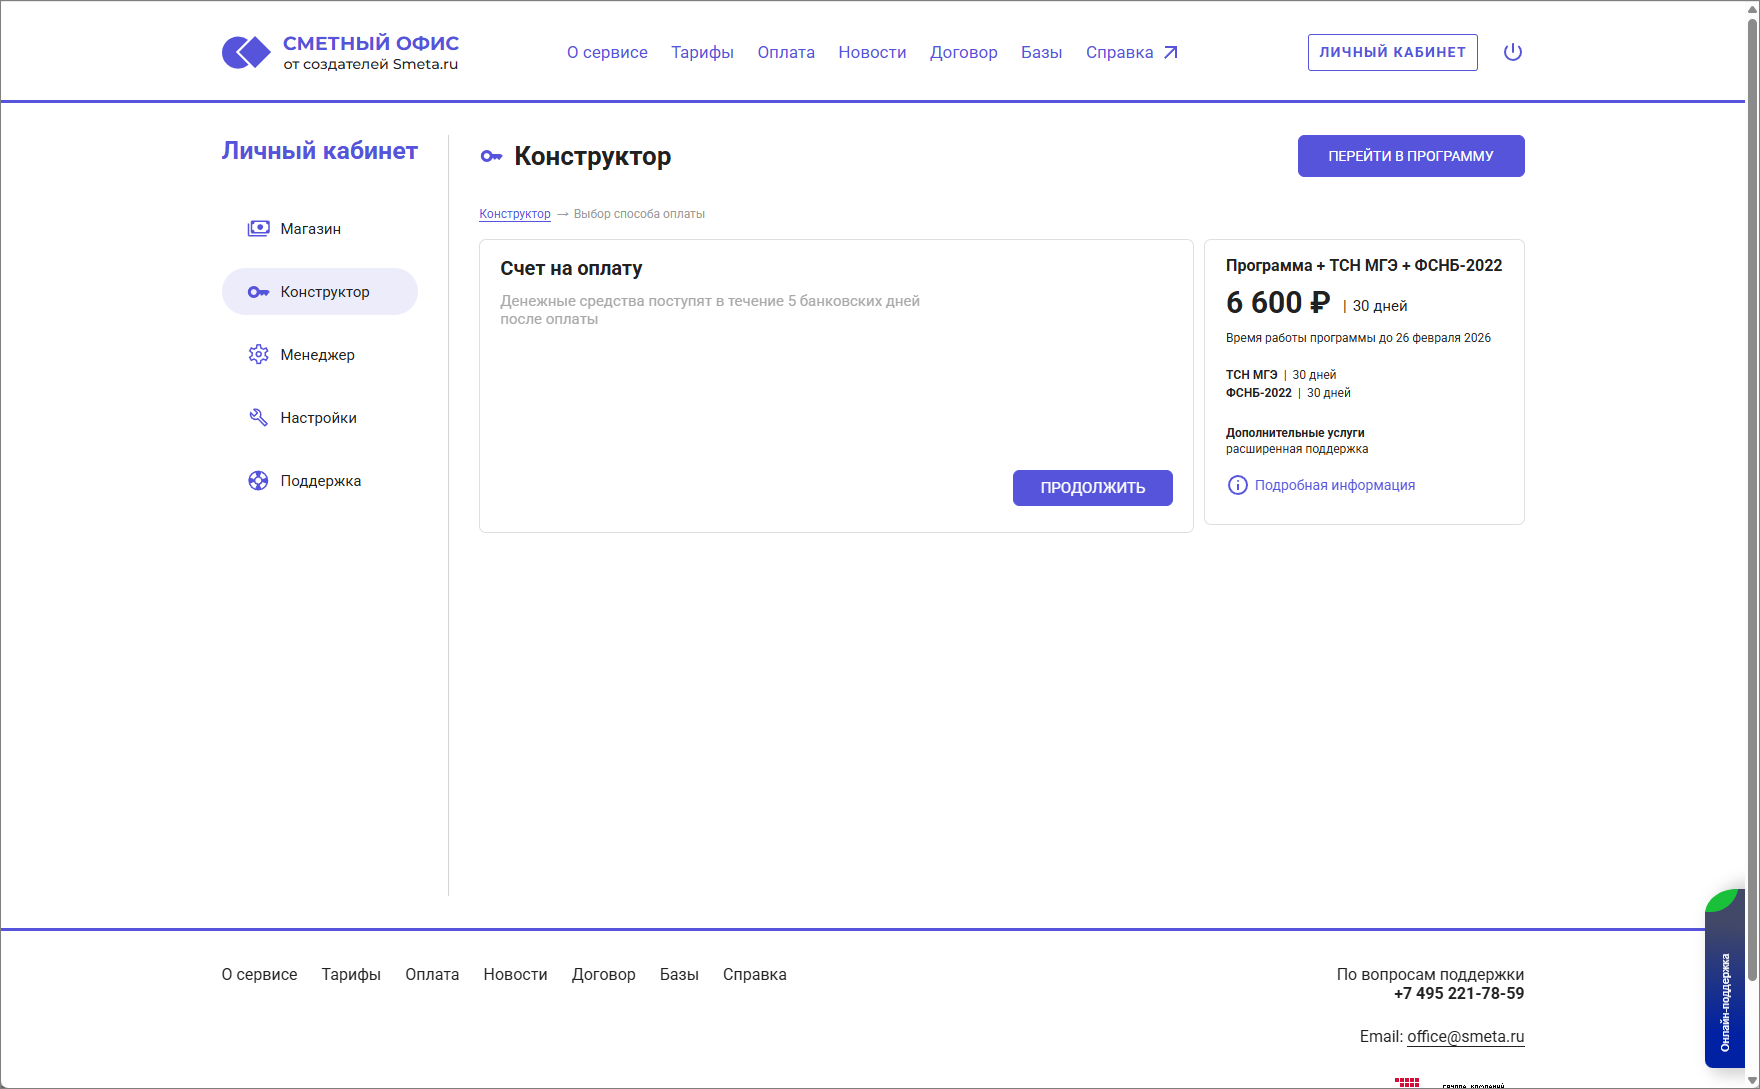
Task: Click the Сметный Офис logo icon
Action: tap(246, 52)
